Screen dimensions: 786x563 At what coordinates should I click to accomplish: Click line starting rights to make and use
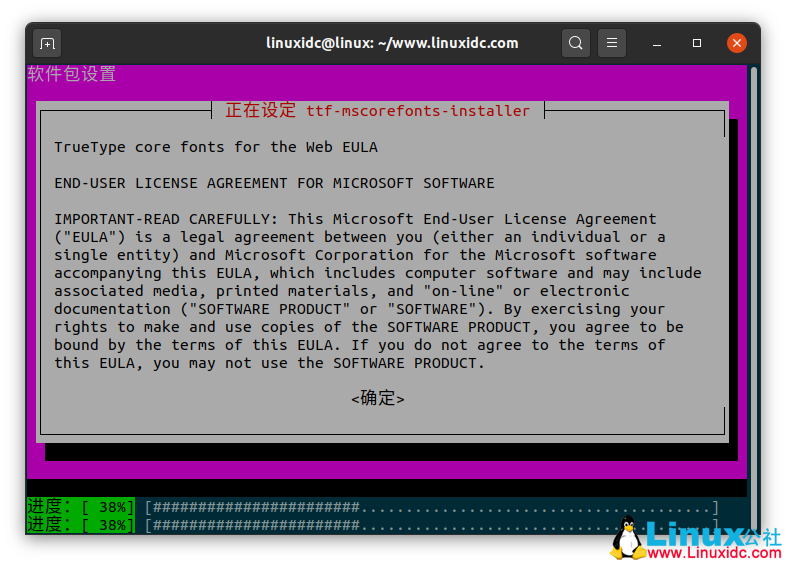pyautogui.click(x=369, y=327)
